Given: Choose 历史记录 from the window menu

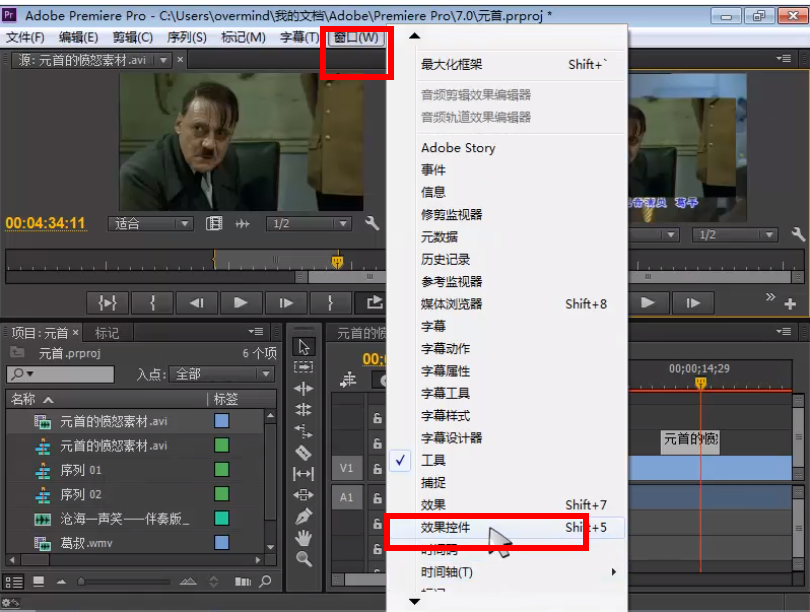Looking at the screenshot, I should tap(505, 259).
